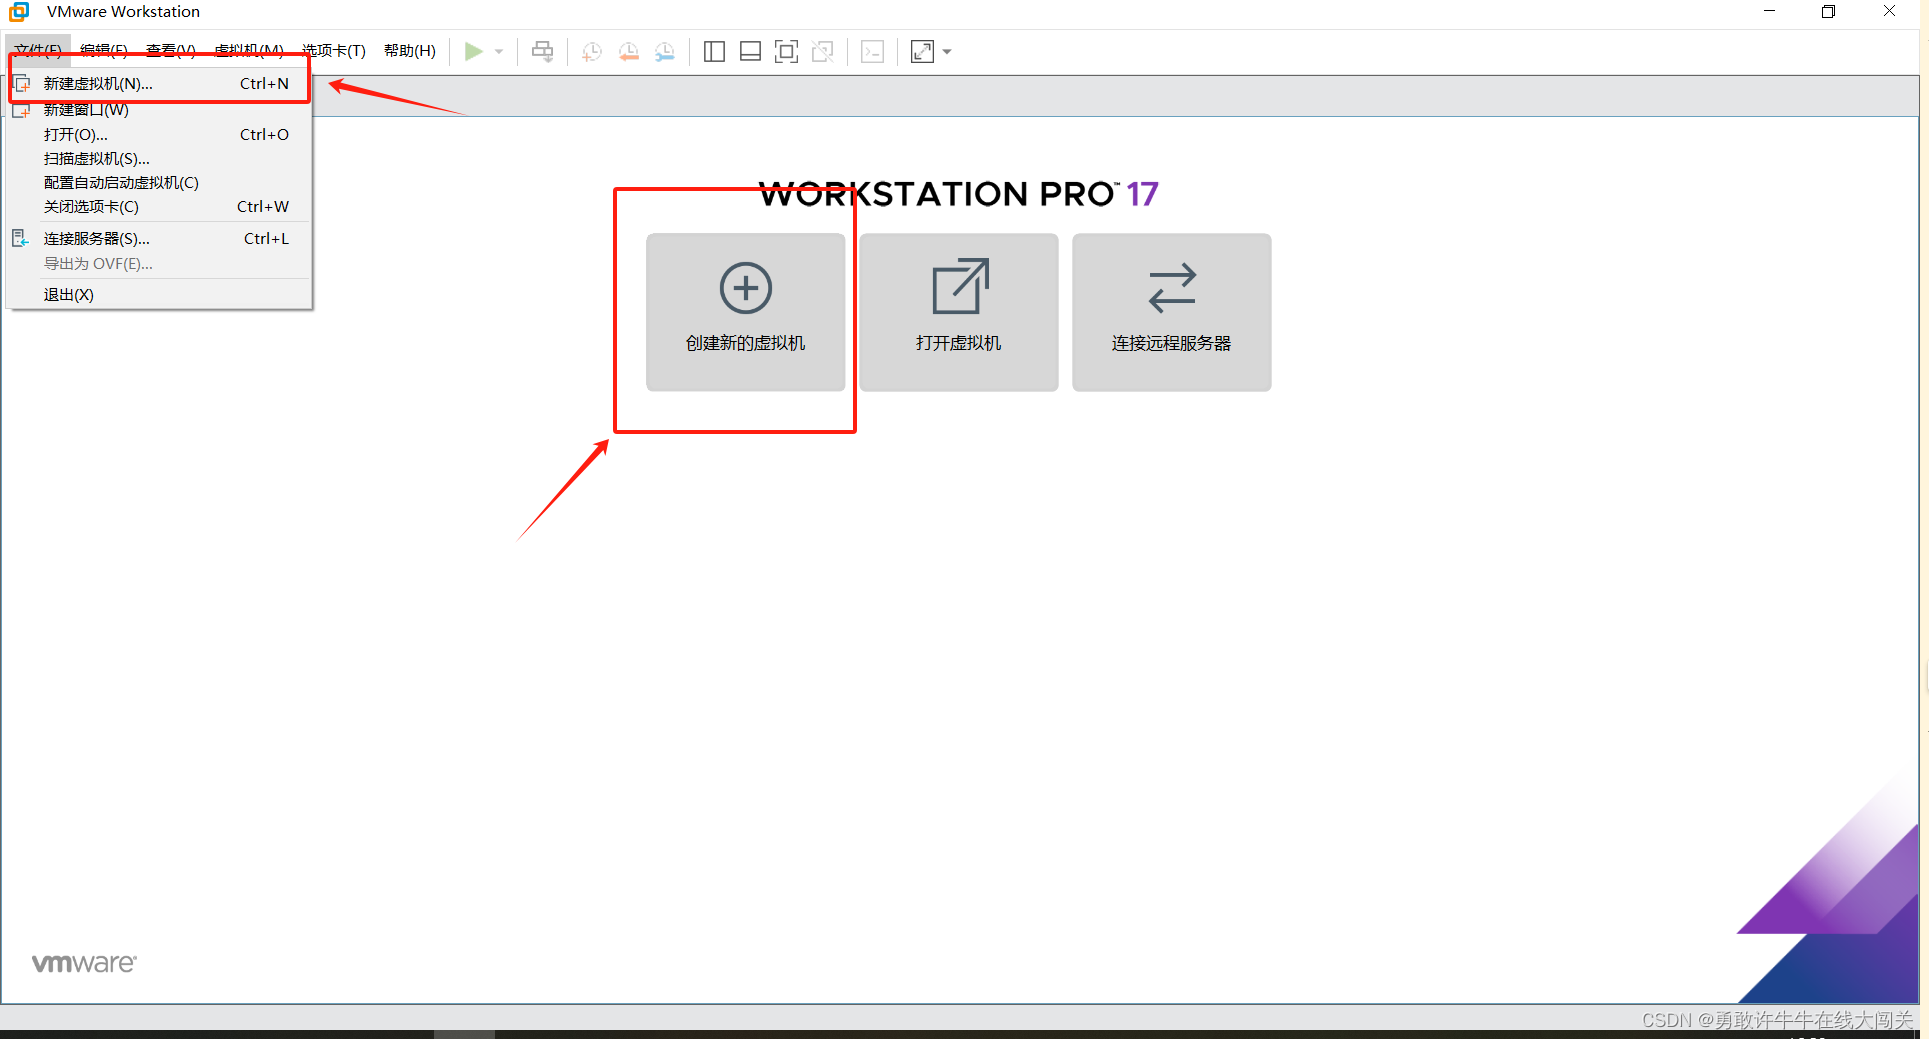
Task: Select 导出为 OVF(E)... menu entry
Action: tap(160, 264)
